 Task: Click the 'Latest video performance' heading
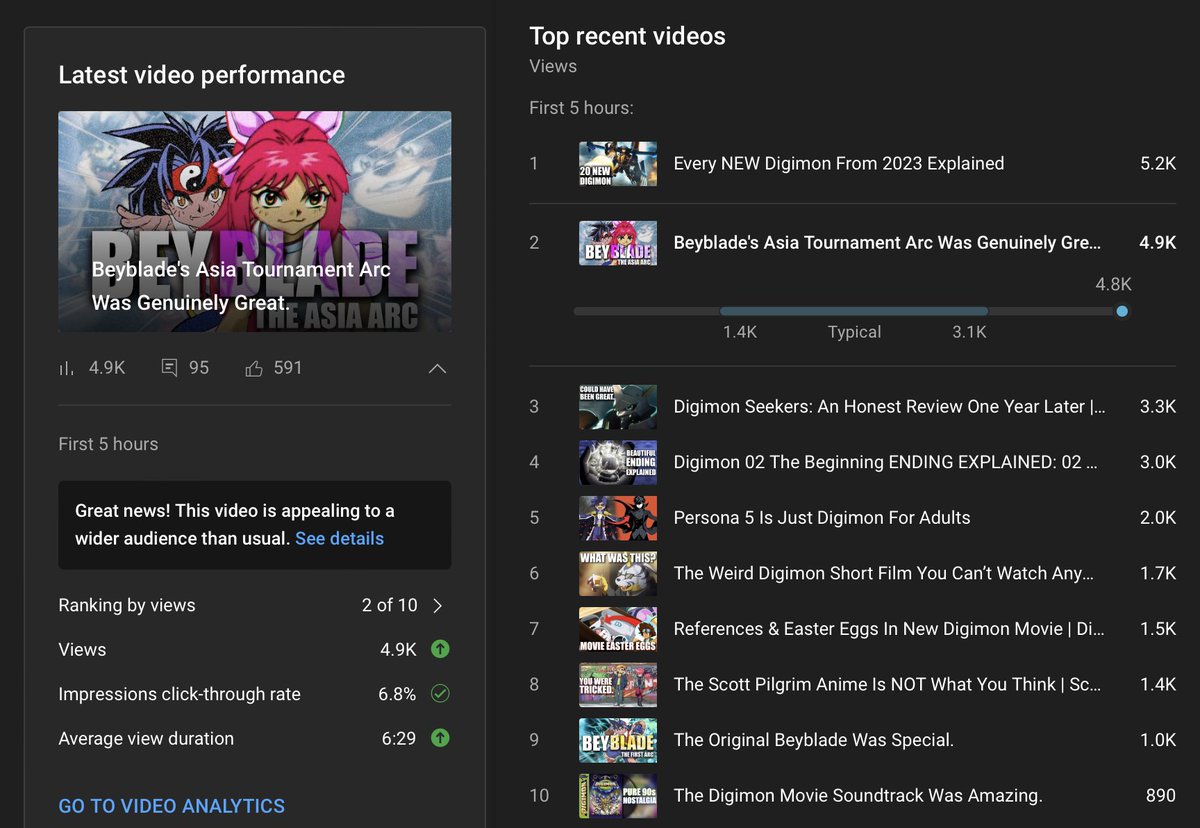tap(202, 75)
